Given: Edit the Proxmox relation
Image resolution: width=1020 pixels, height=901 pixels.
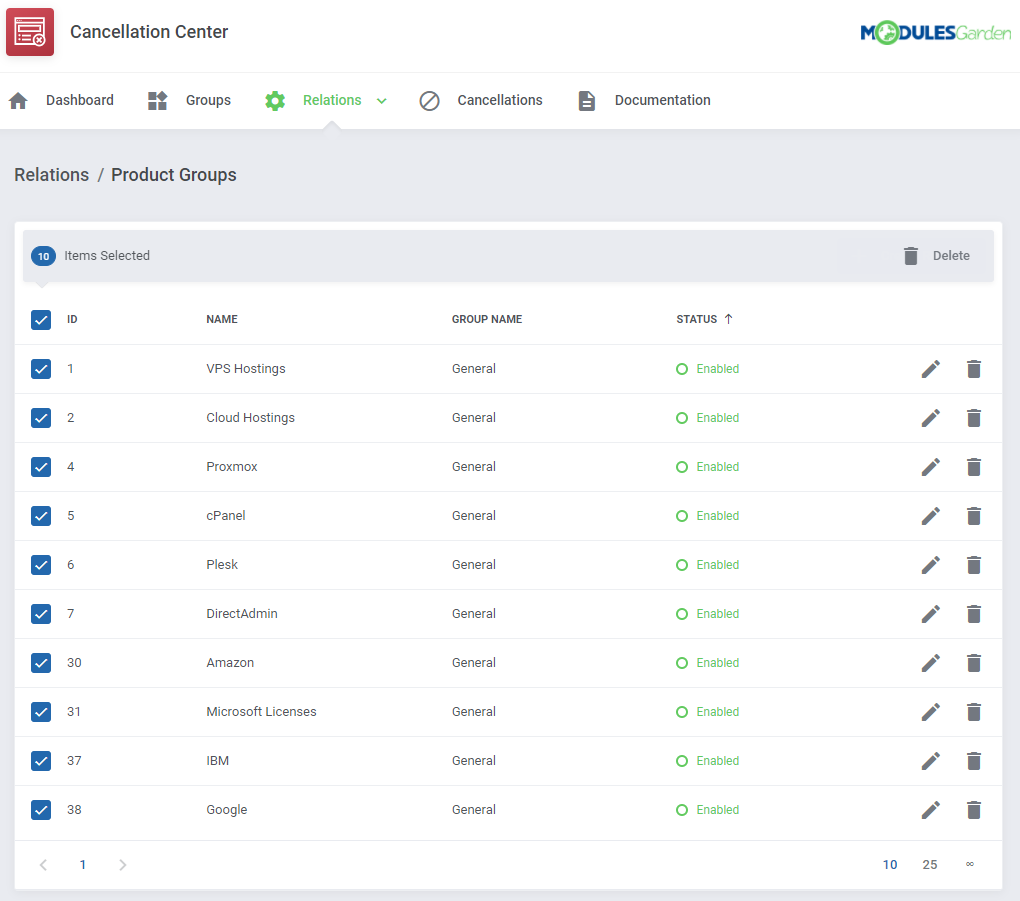Looking at the screenshot, I should click(931, 467).
